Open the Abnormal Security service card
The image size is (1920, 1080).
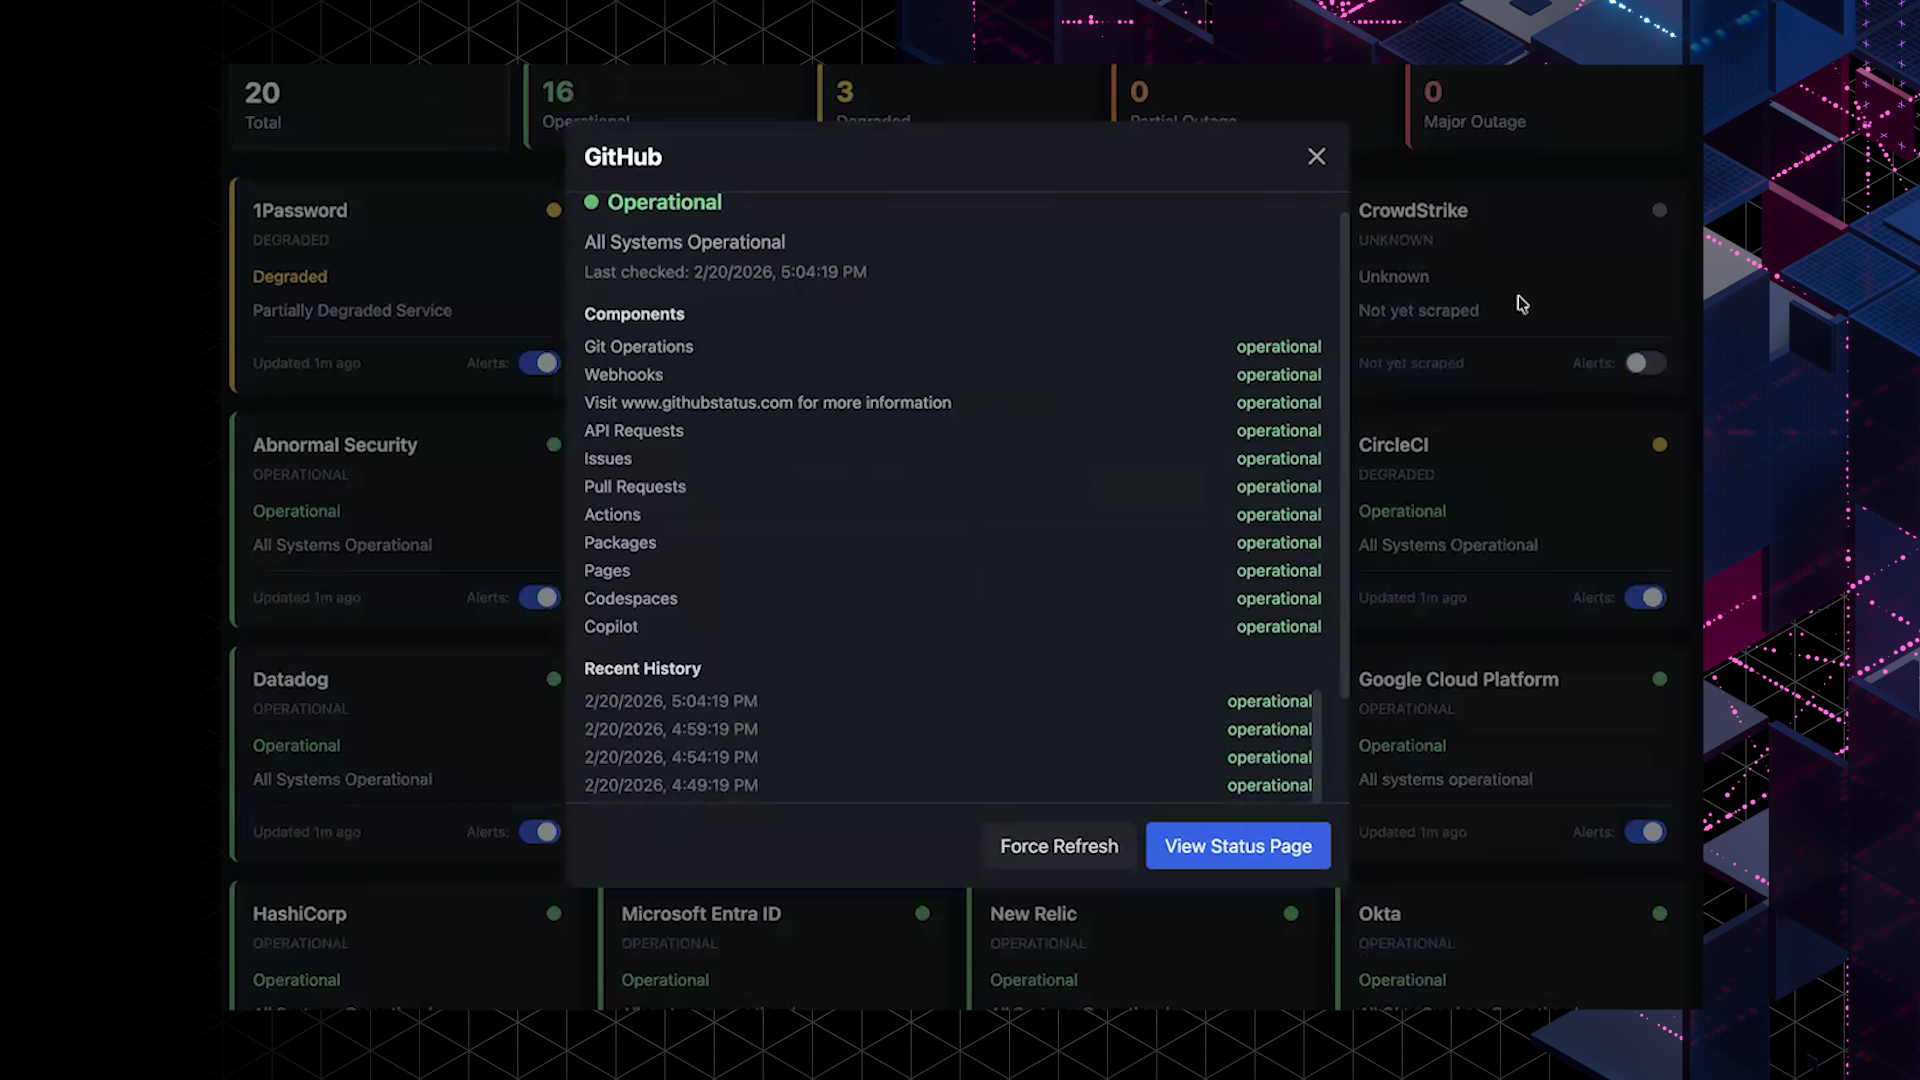point(398,519)
